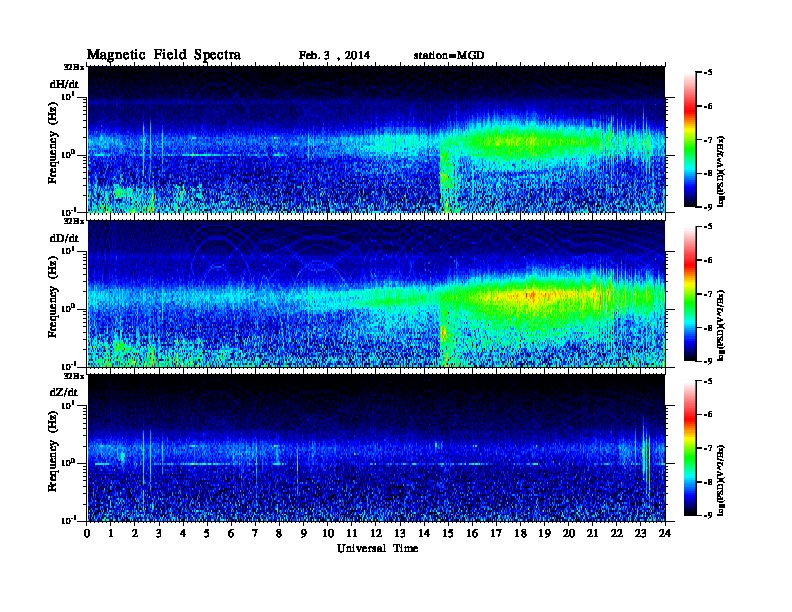Click "-5" on the dZ/dt color bar
Screen dimensions: 792x612
pyautogui.click(x=708, y=381)
